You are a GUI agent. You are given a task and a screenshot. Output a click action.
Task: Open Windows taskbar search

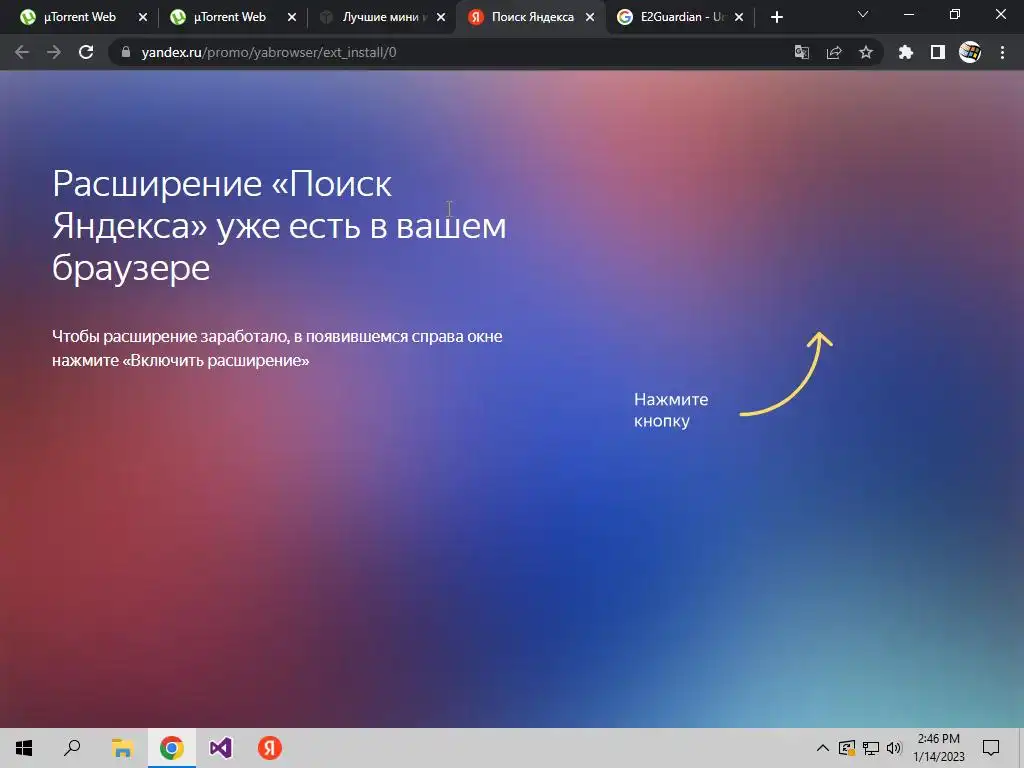point(72,748)
